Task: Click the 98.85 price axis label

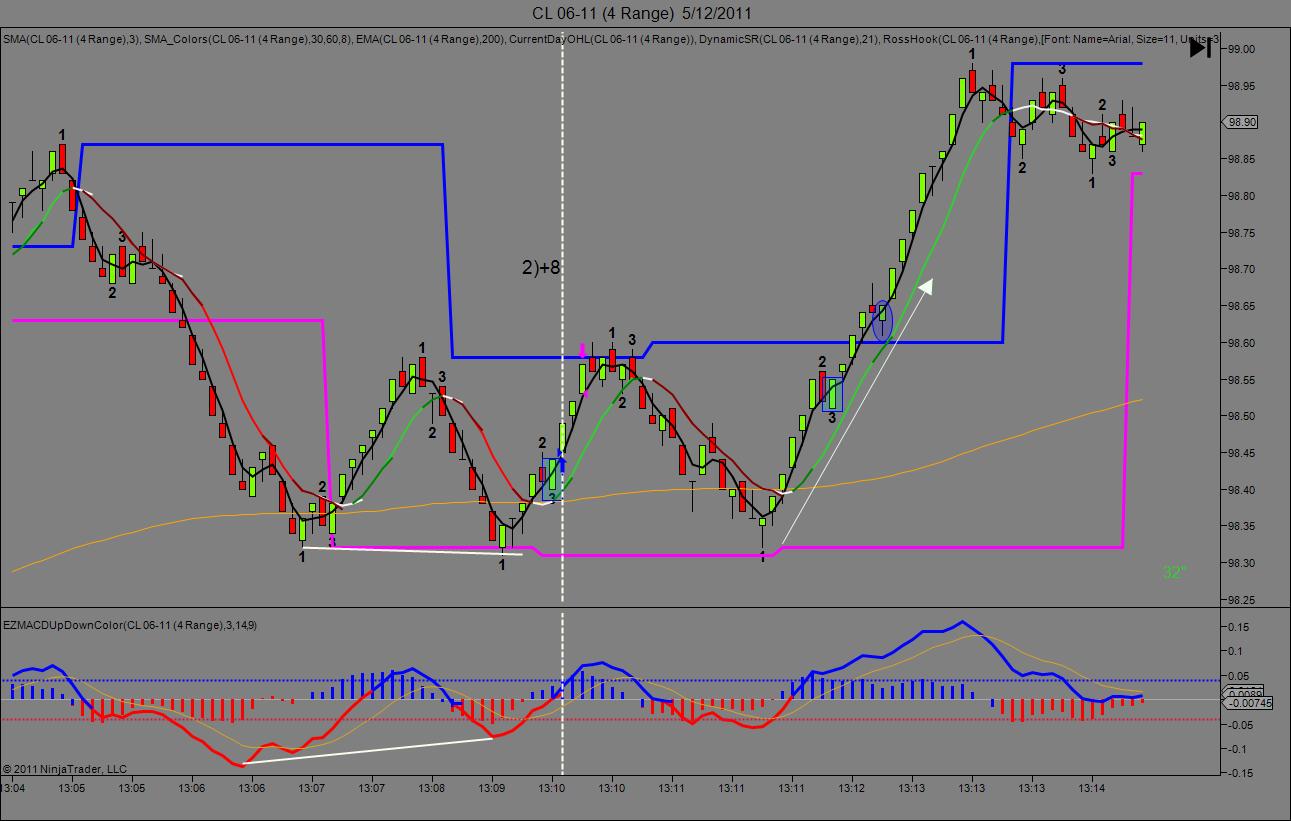Action: (1242, 159)
